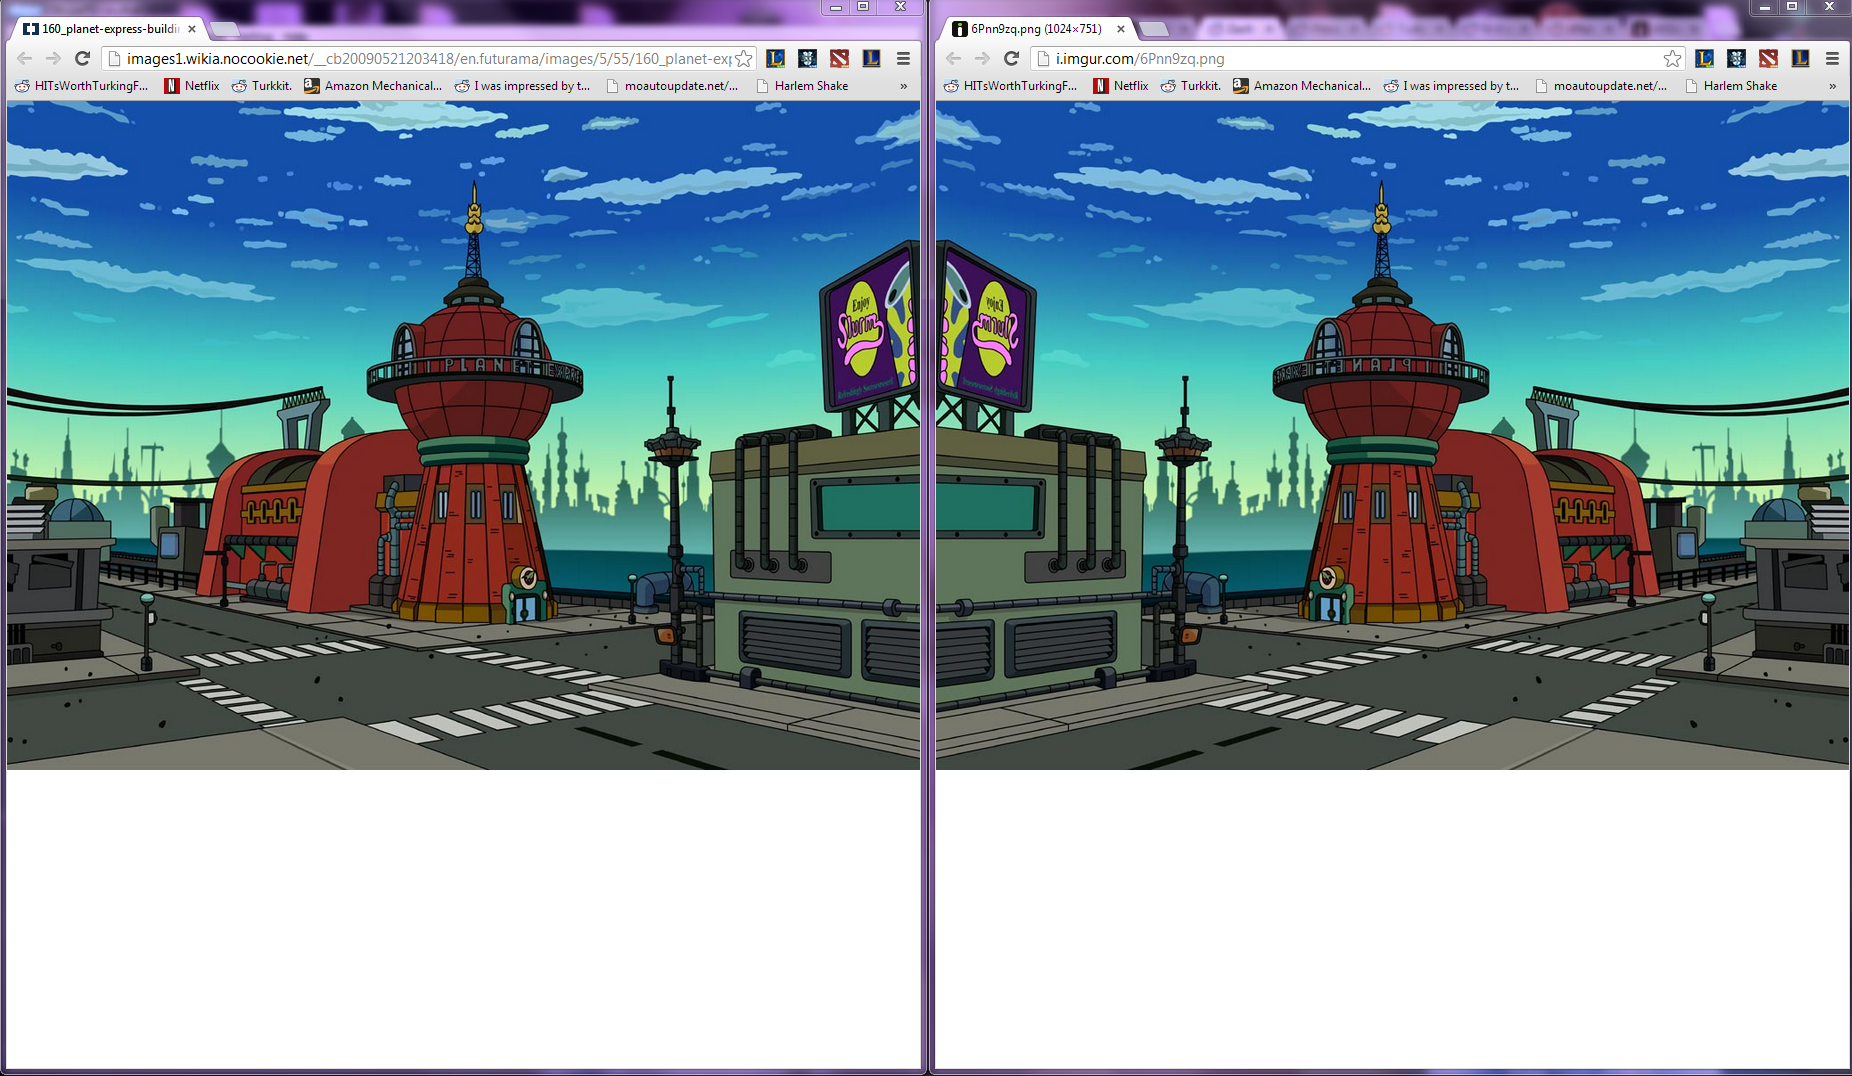
Task: Expand bookmarks overflow chevron in wikia window
Action: 903,86
